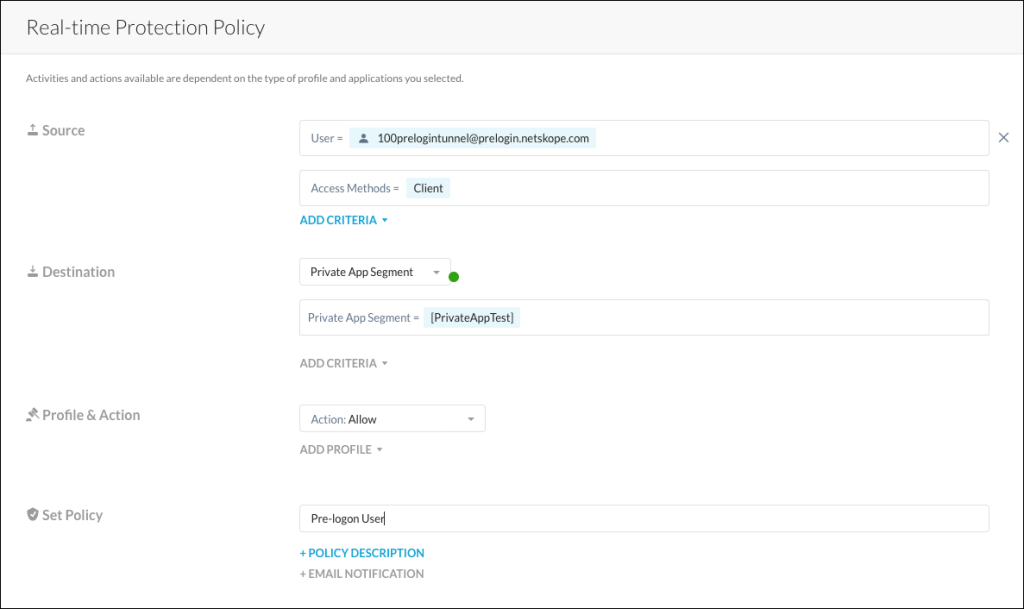Click the 'Source' section label
Image resolution: width=1024 pixels, height=609 pixels.
coord(63,130)
